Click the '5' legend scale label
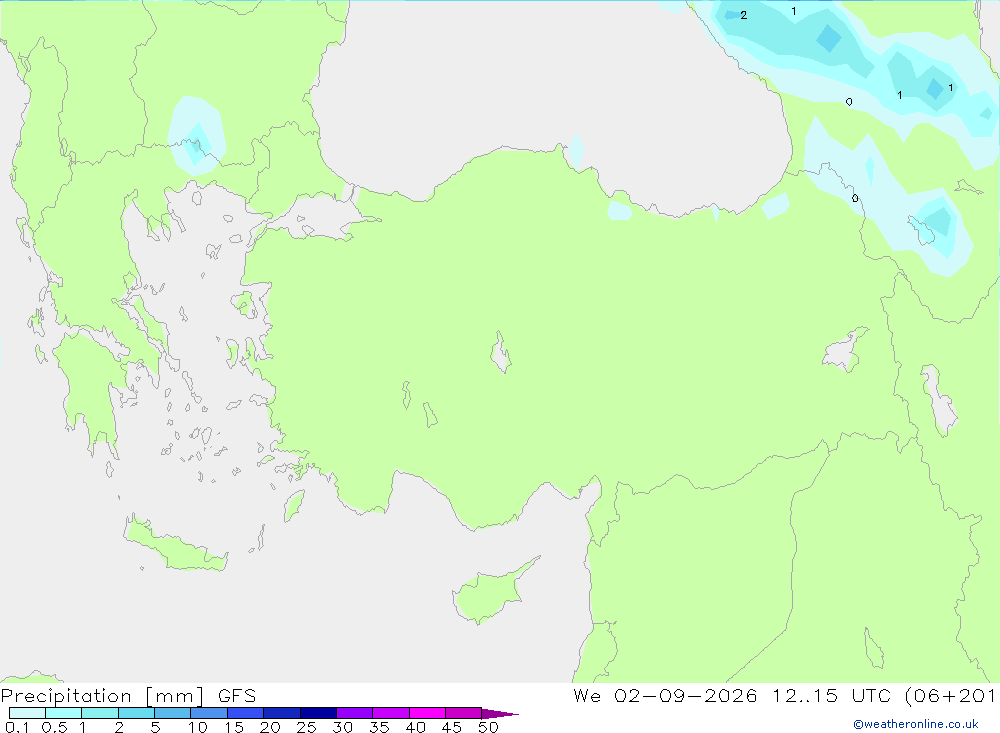Screen dimensions: 1000x733 click(x=155, y=727)
